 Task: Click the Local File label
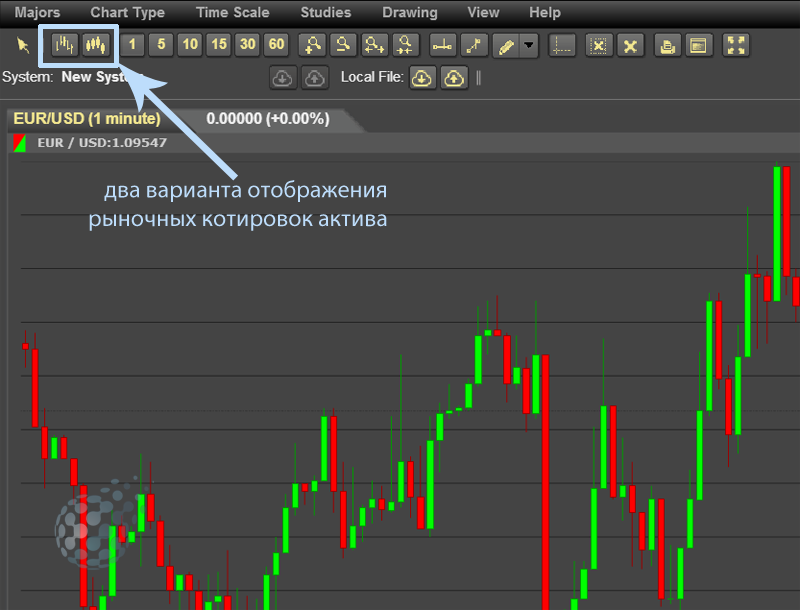372,77
